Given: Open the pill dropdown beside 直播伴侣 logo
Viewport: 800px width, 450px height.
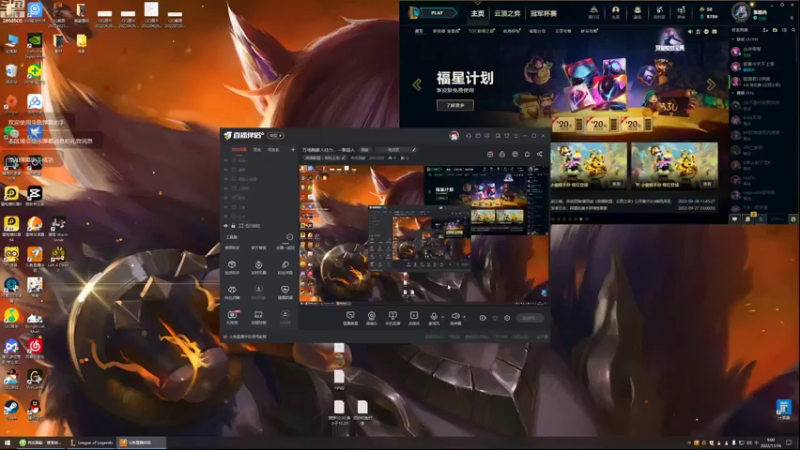Looking at the screenshot, I should 276,135.
